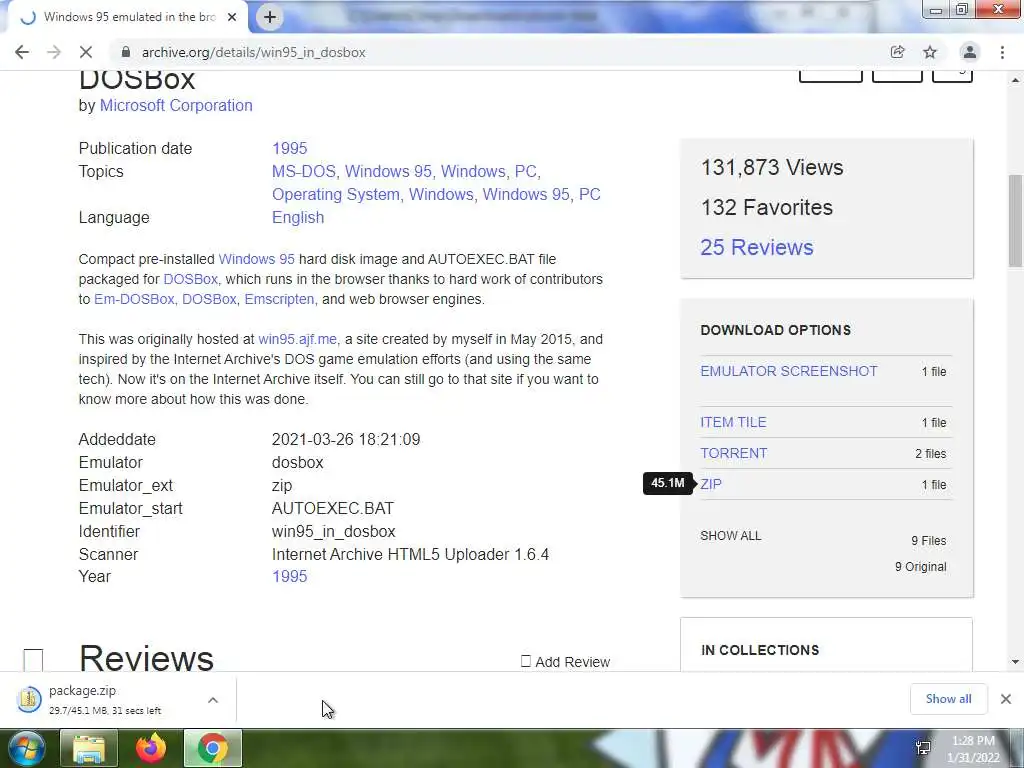Screen dimensions: 1024x768
Task: Stop loading the page with the X button
Action: click(86, 52)
